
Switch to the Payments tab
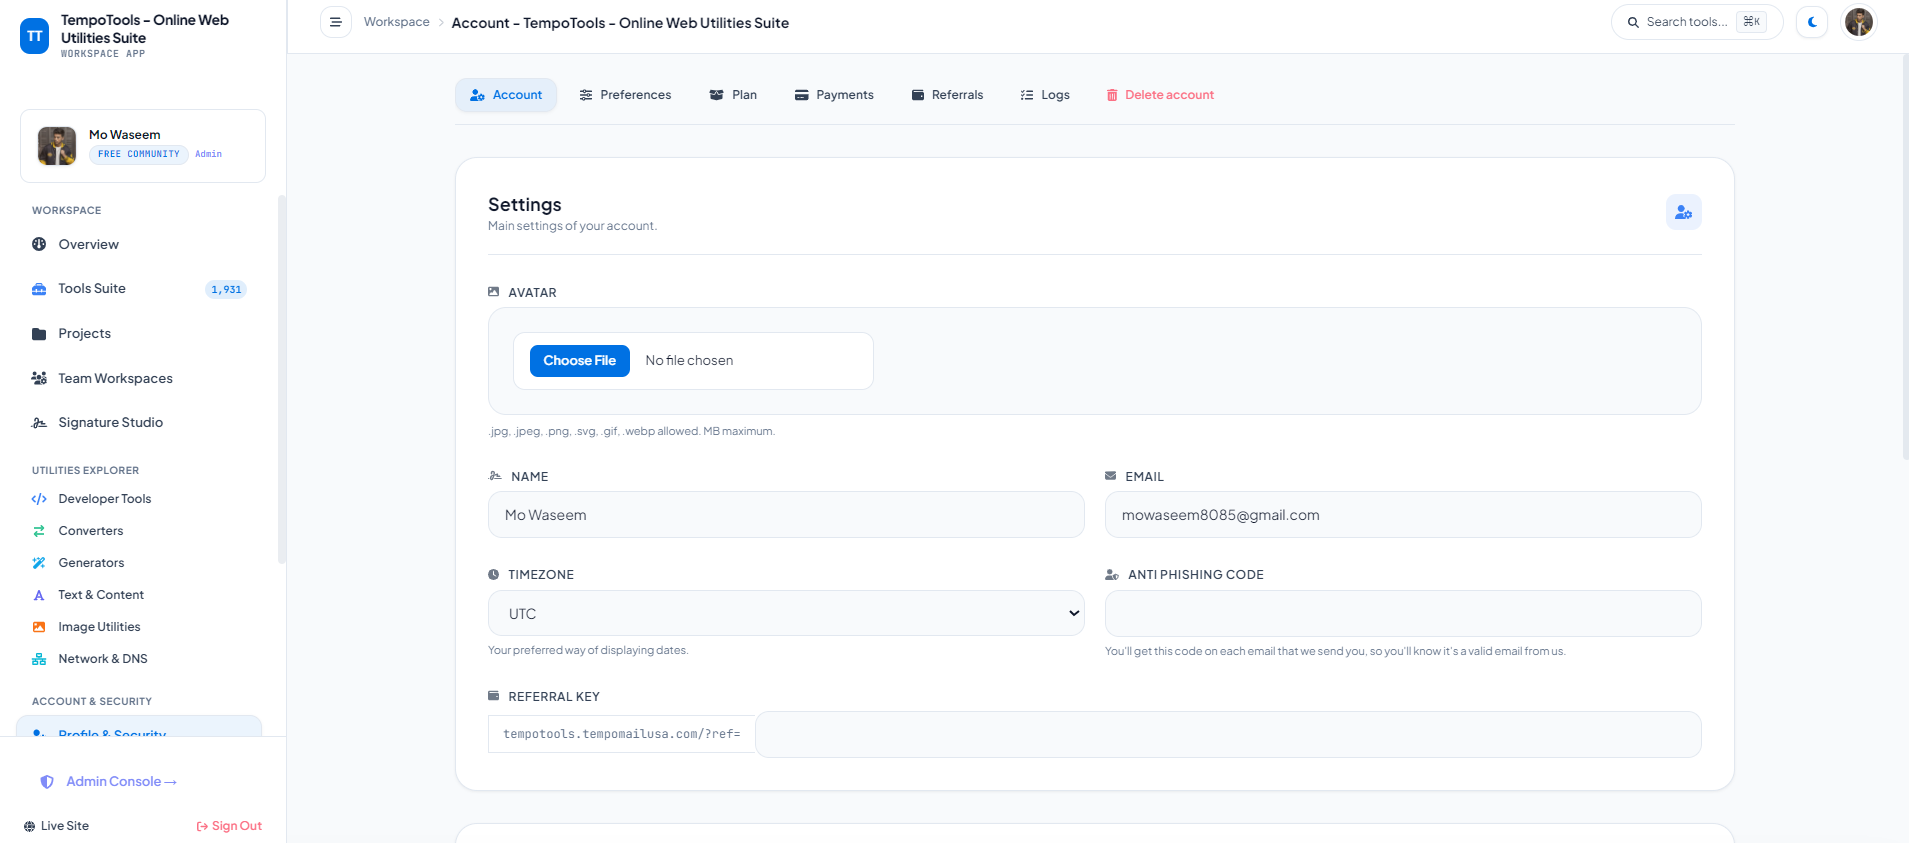[x=834, y=95]
